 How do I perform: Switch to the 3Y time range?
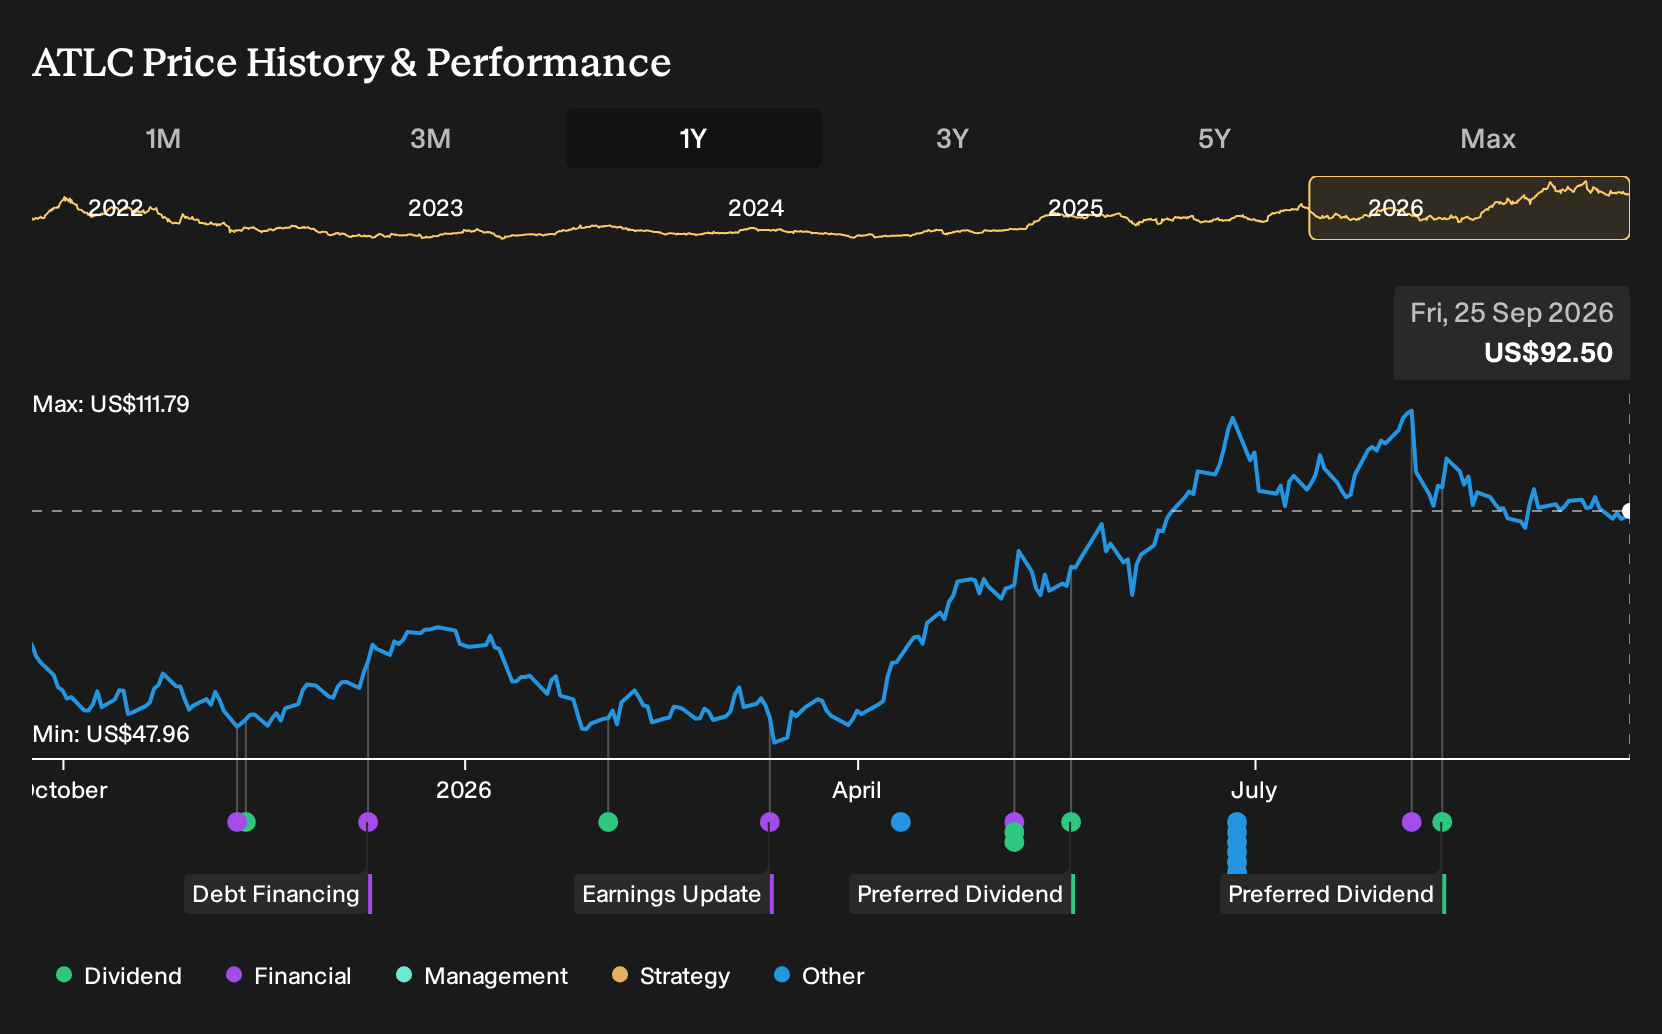(952, 138)
